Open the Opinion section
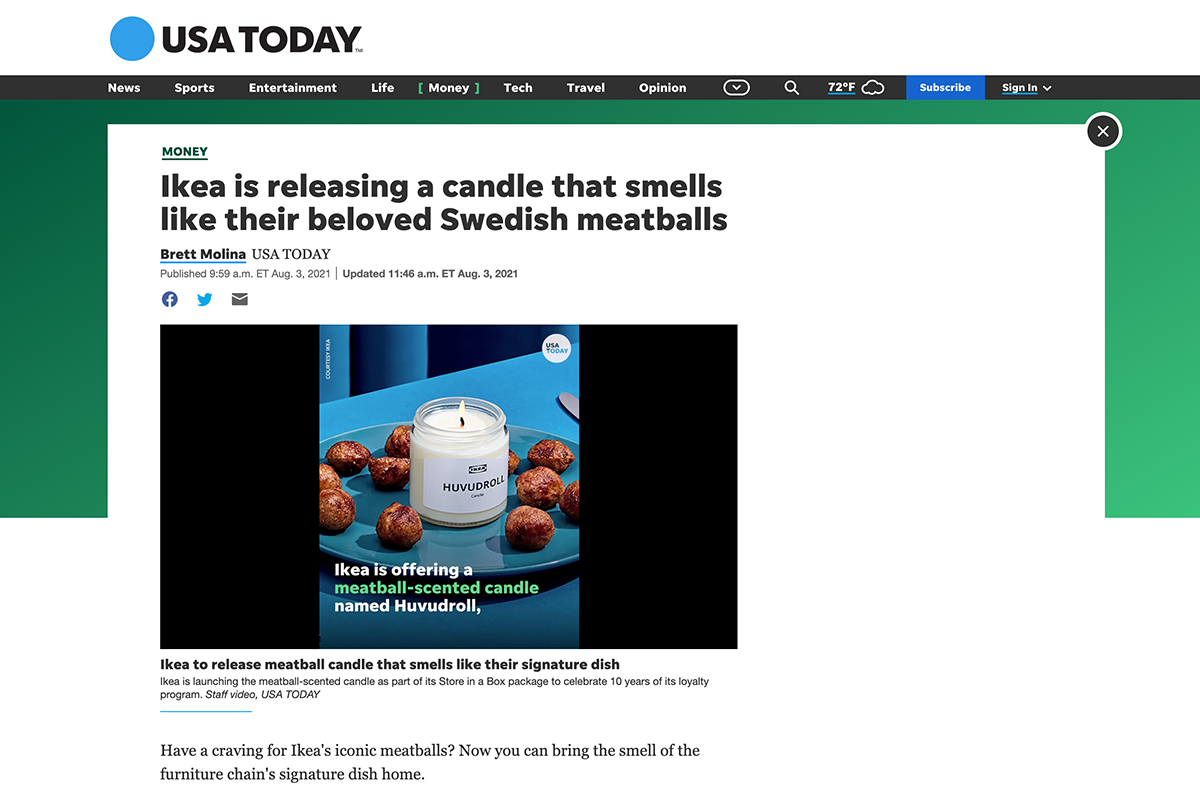1200x800 pixels. point(663,88)
